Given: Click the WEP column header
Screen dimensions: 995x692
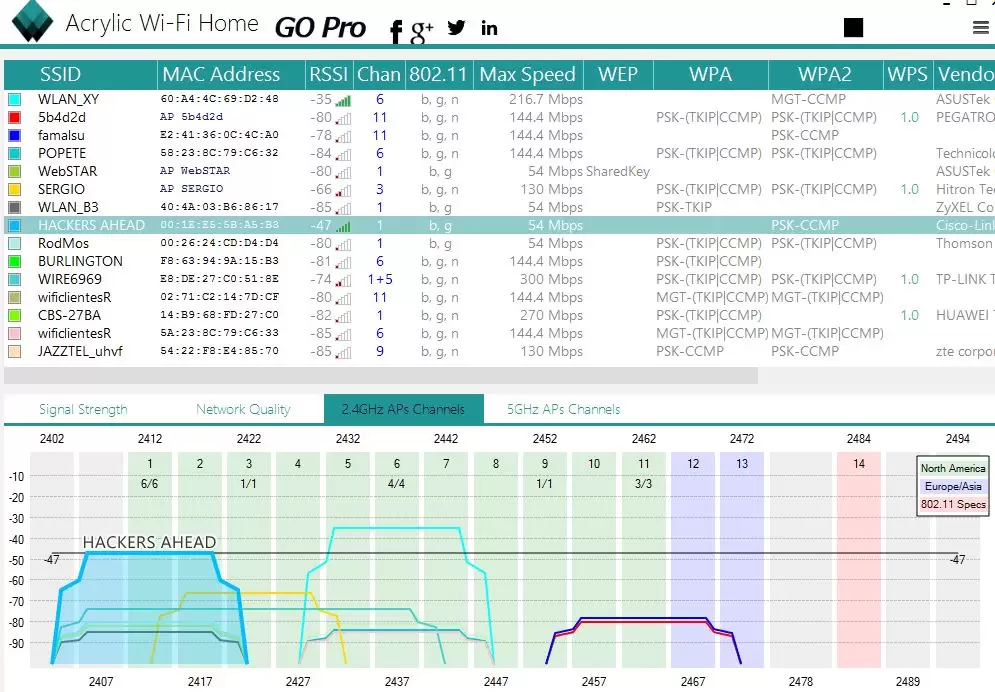Looking at the screenshot, I should pos(618,74).
